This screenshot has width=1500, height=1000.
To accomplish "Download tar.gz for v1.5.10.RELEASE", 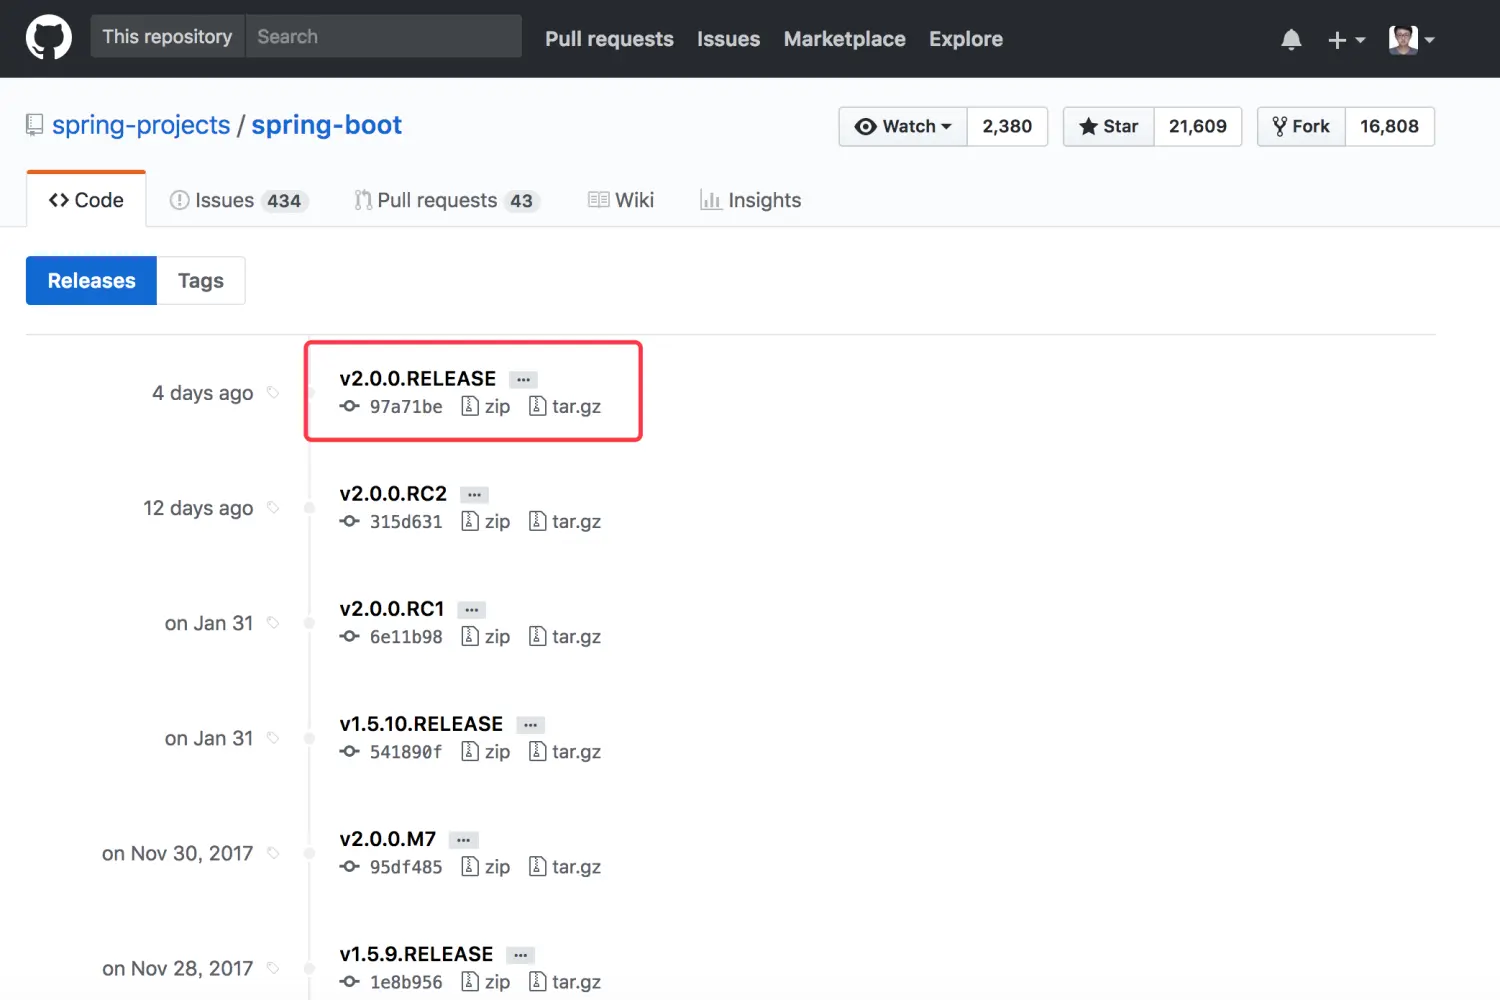I will coord(565,751).
